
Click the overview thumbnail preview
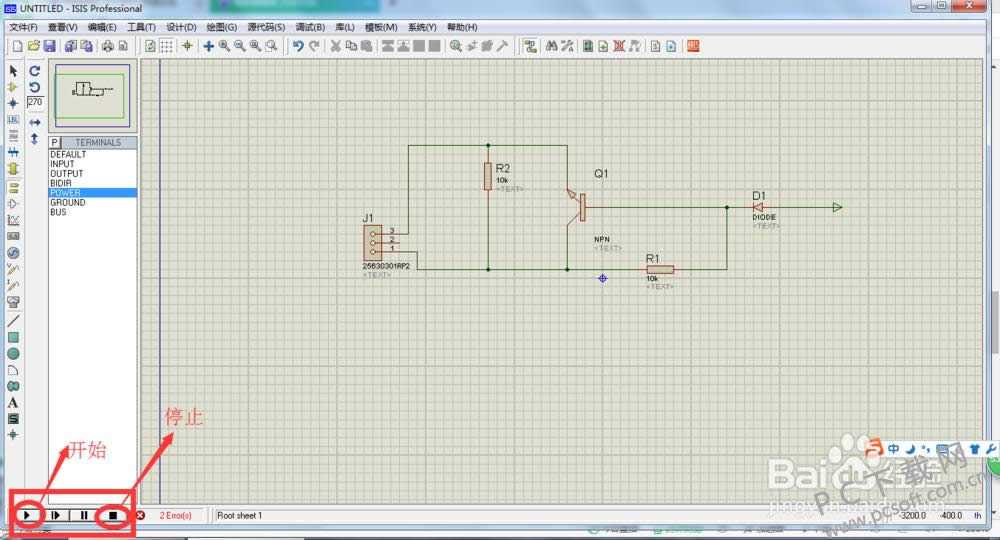pyautogui.click(x=93, y=93)
